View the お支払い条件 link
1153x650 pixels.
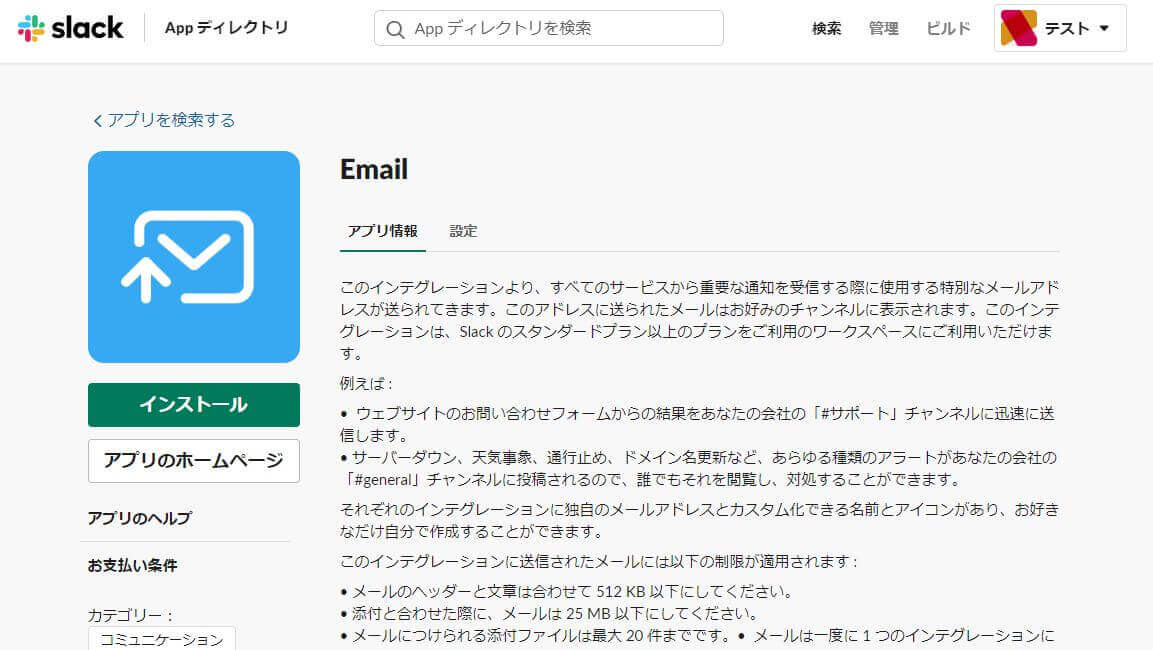(133, 565)
